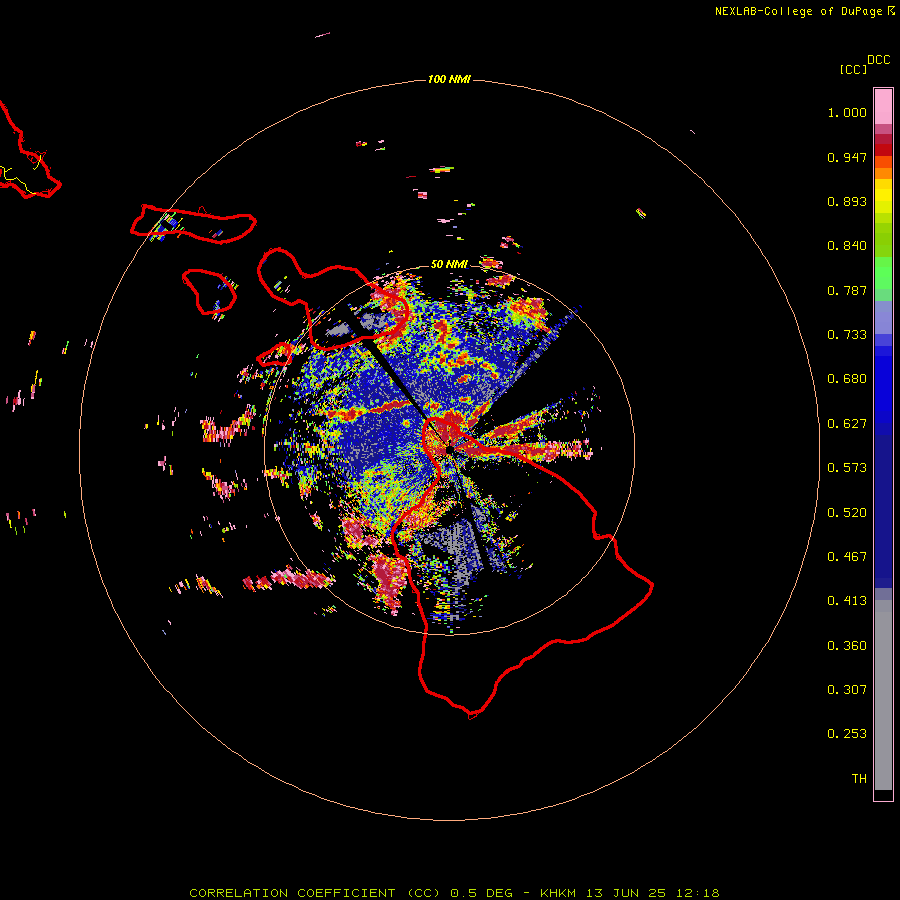The width and height of the screenshot is (900, 900).
Task: Click the 0.680 color scale value
Action: pos(847,379)
